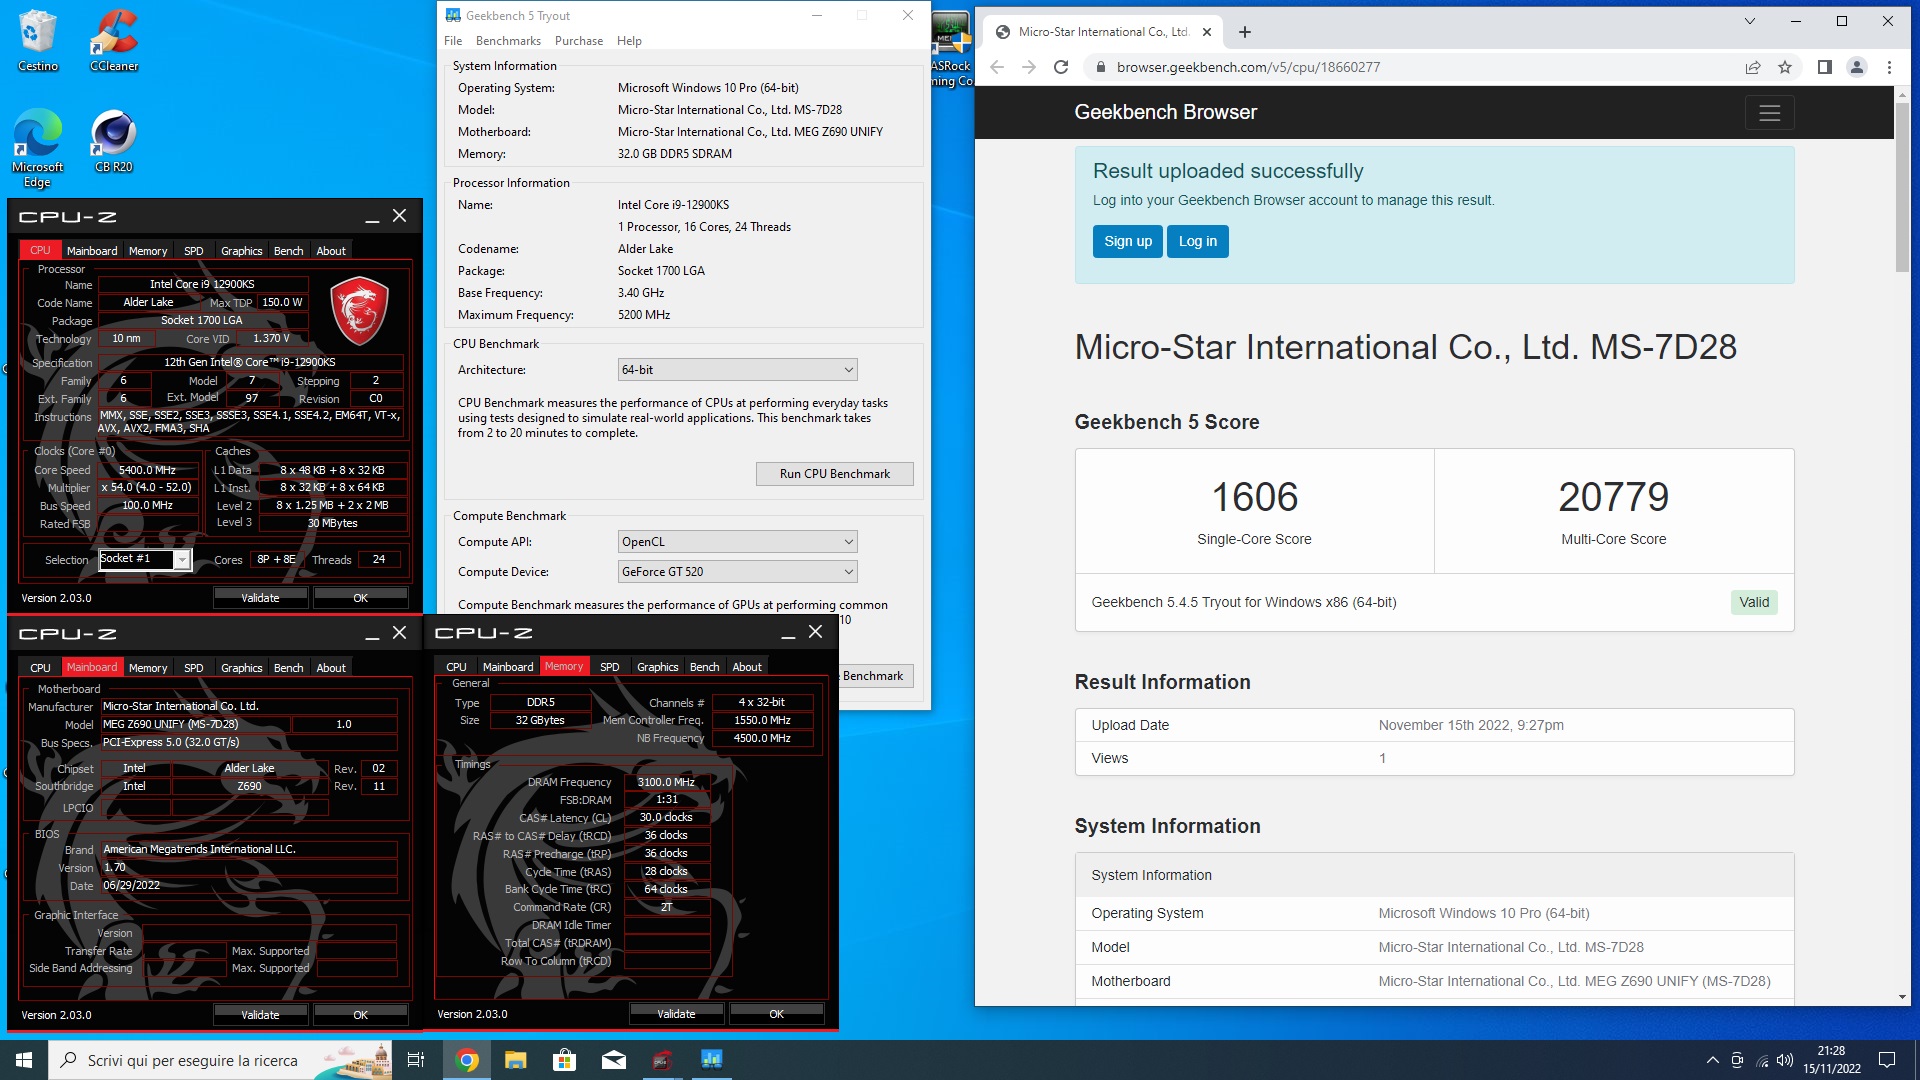Toggle the Chrome side panel icon
Image resolution: width=1920 pixels, height=1080 pixels.
(1824, 67)
